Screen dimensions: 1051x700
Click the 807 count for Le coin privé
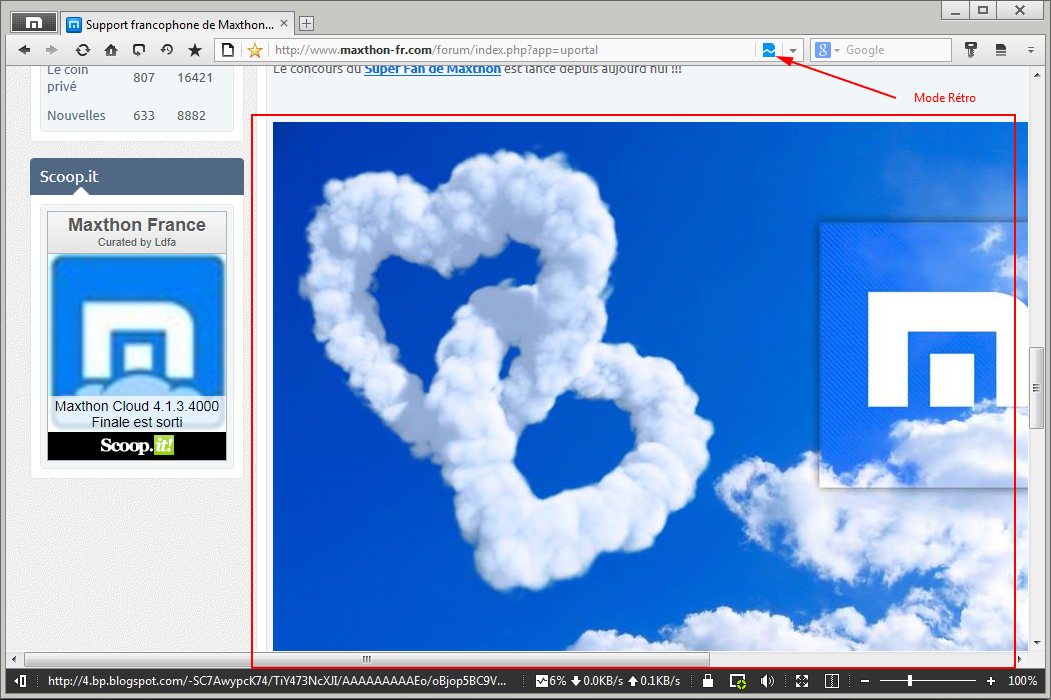tap(143, 78)
